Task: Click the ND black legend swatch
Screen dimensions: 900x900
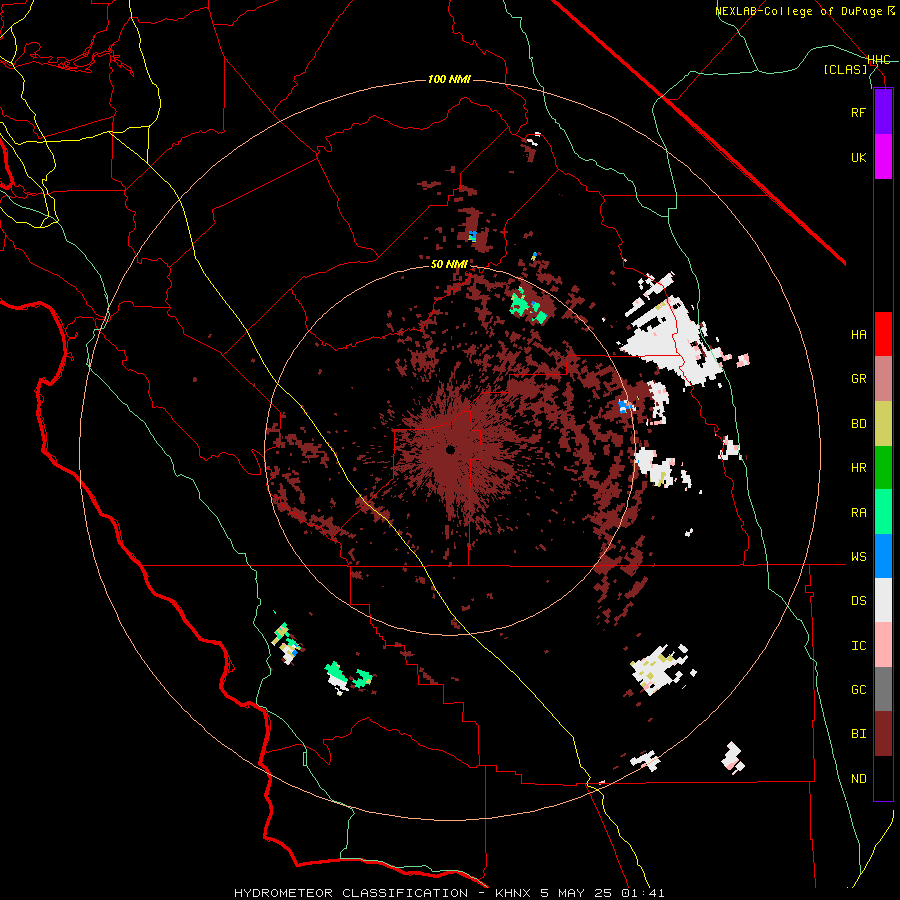Action: coord(883,778)
